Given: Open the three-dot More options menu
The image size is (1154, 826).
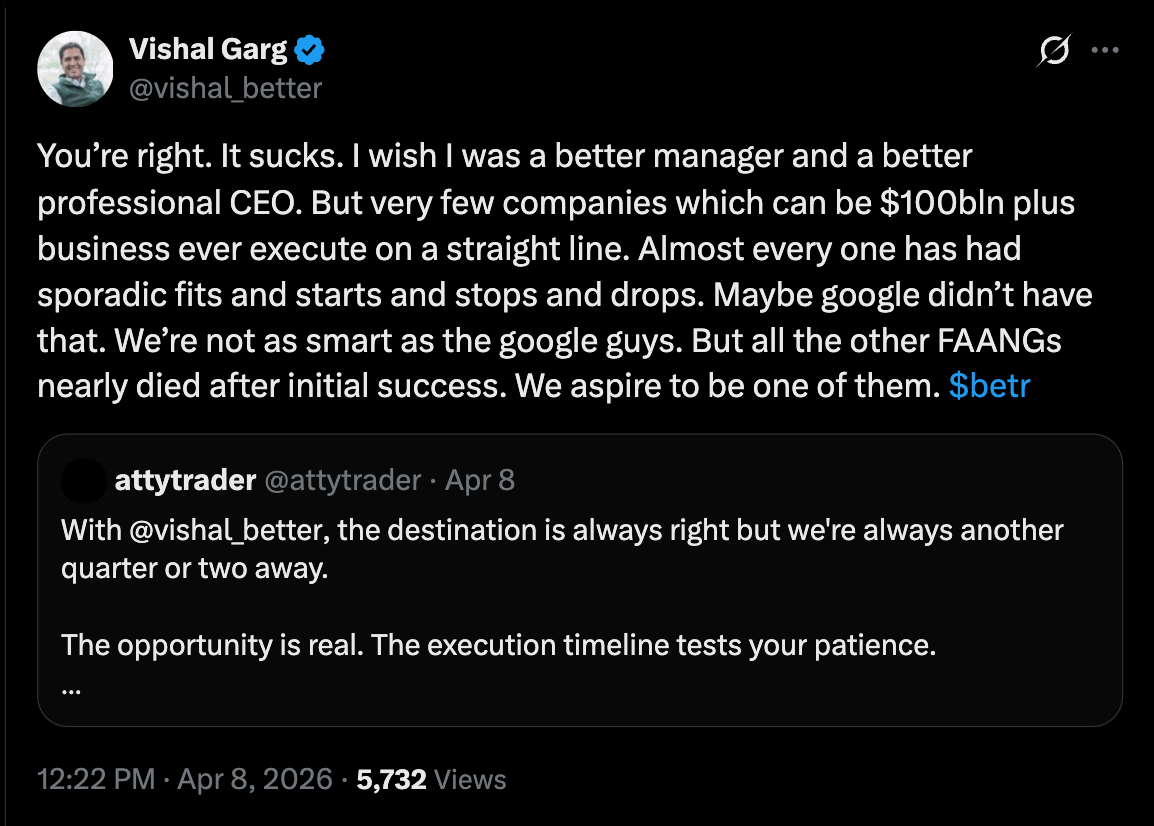Looking at the screenshot, I should point(1105,50).
